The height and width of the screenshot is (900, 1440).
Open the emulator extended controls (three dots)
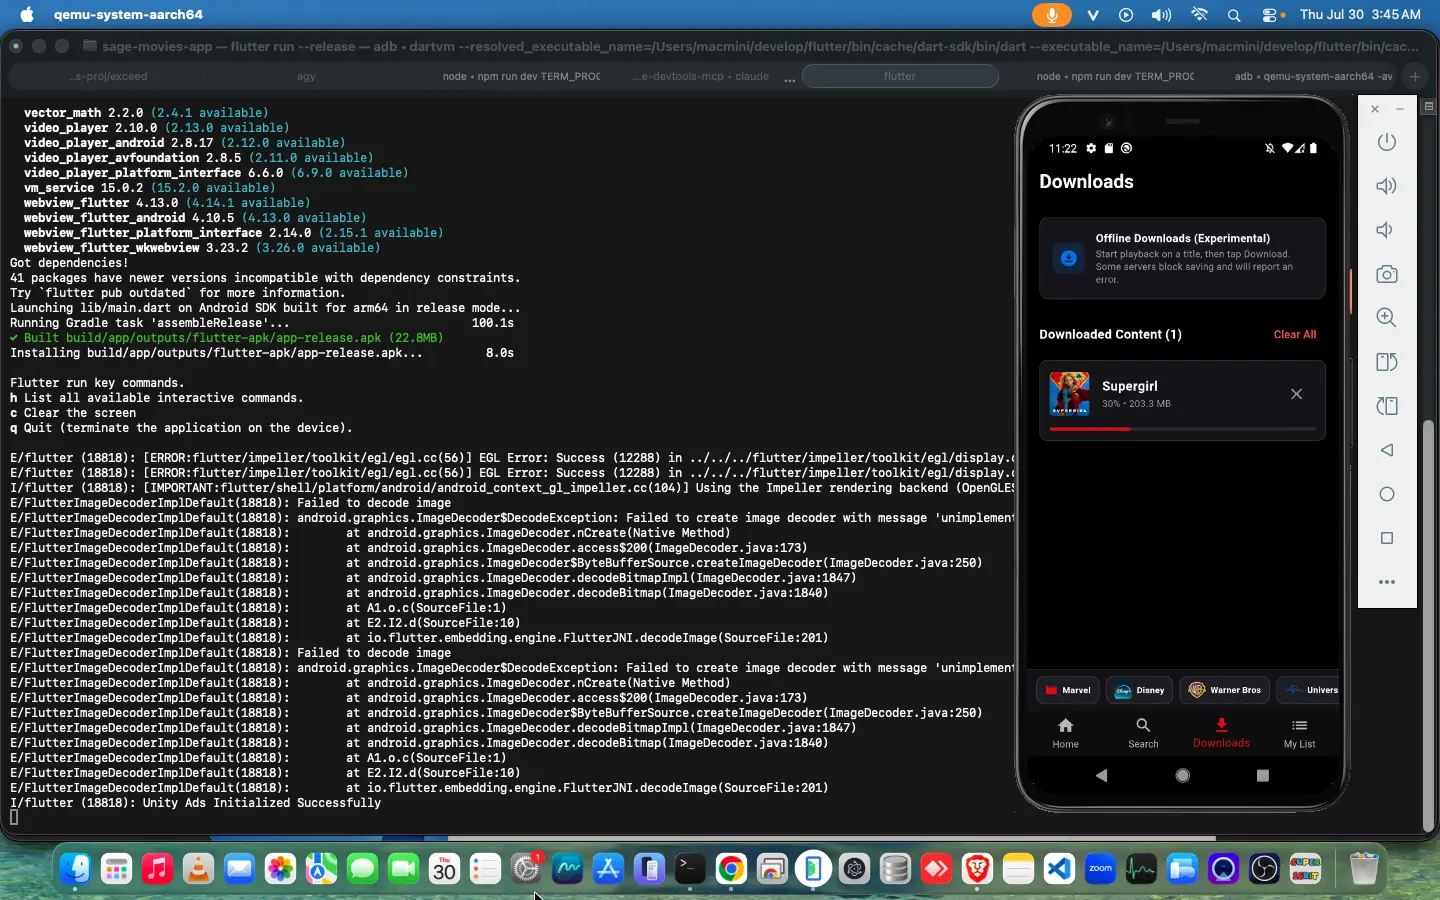click(x=1386, y=582)
